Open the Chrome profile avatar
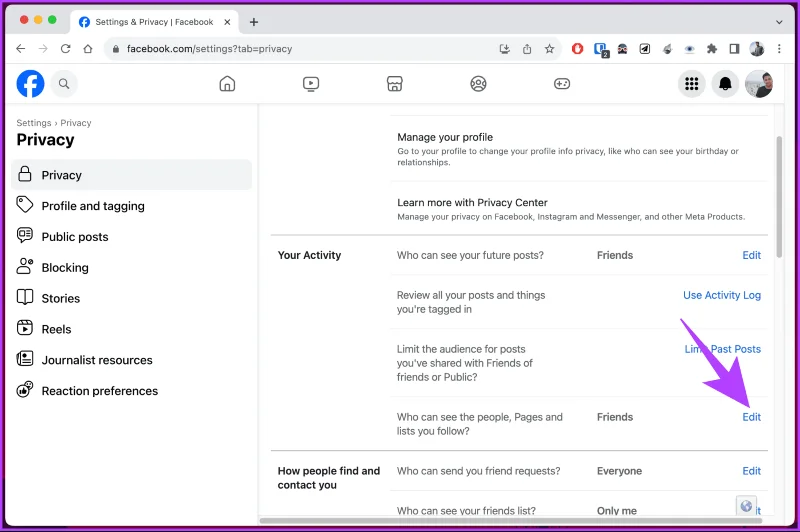This screenshot has width=800, height=532. [x=757, y=49]
